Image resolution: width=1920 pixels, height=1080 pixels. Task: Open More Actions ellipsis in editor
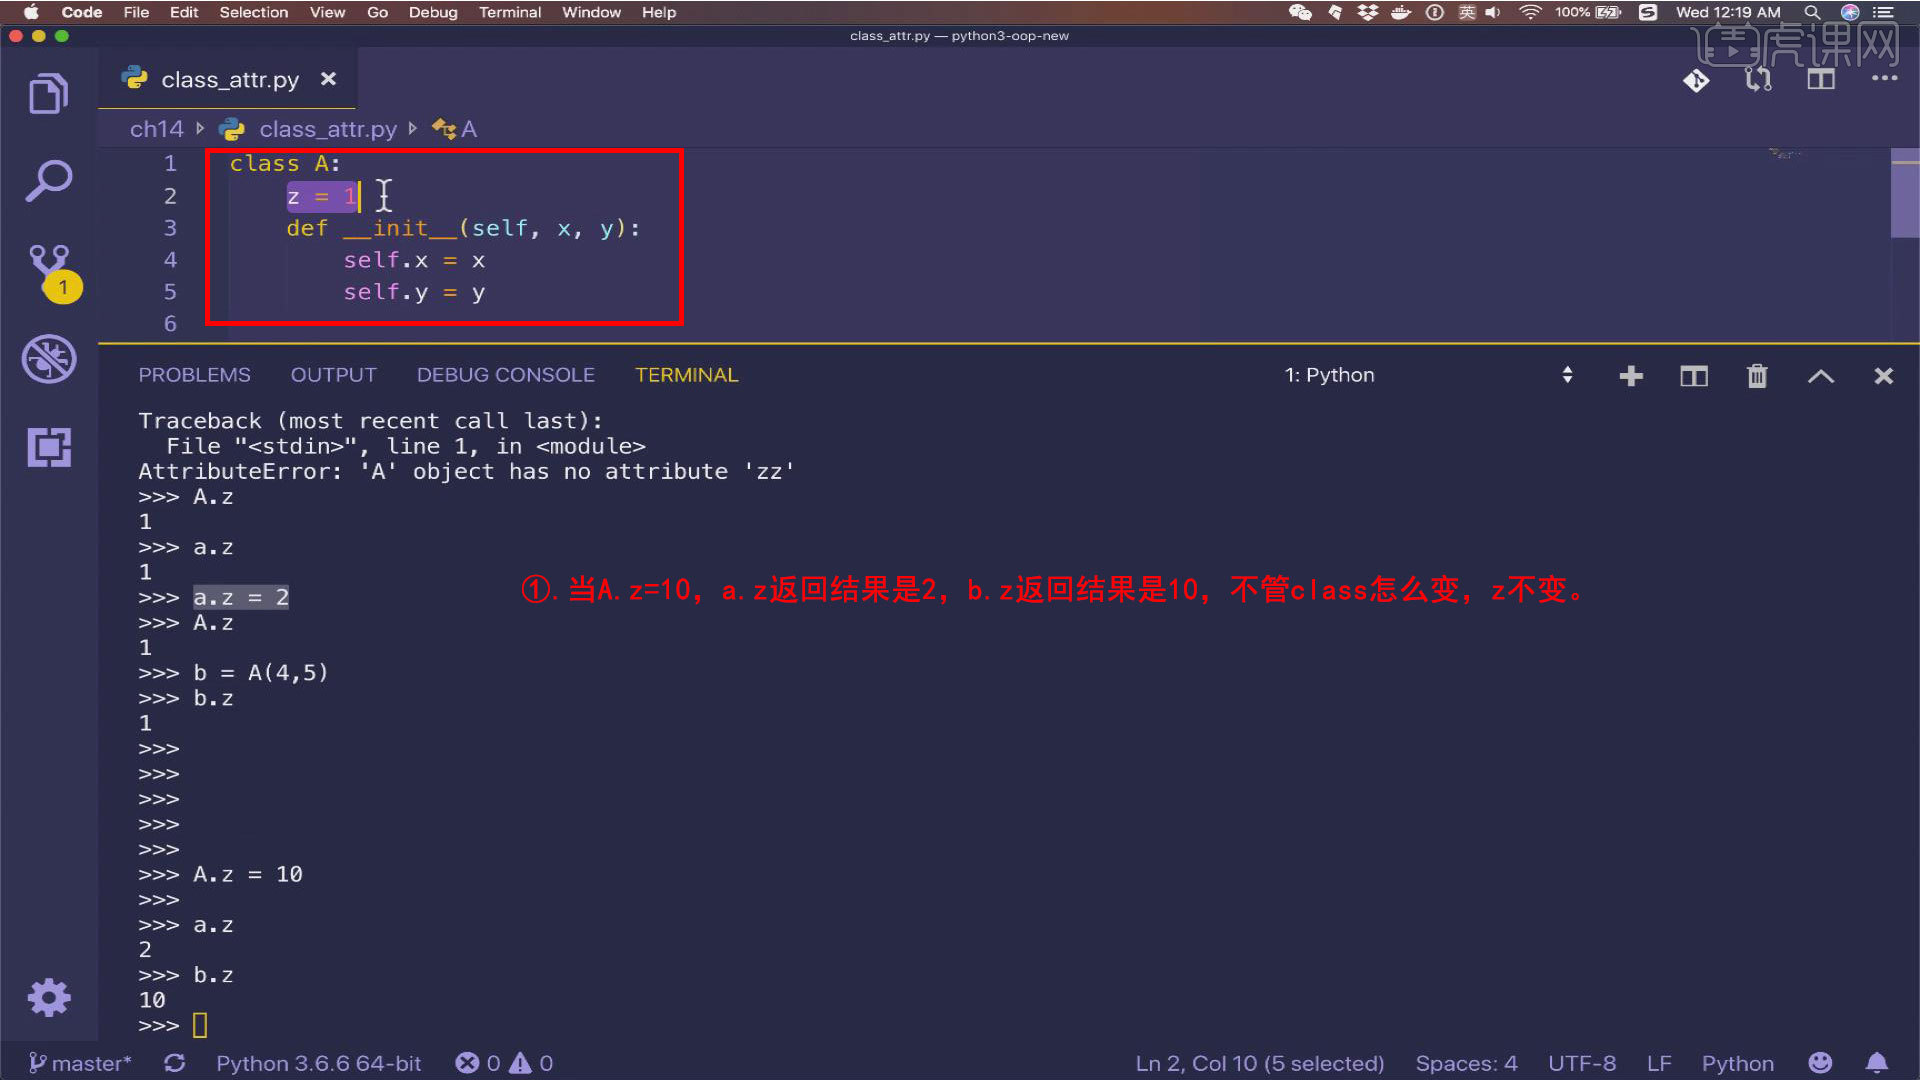(x=1884, y=79)
